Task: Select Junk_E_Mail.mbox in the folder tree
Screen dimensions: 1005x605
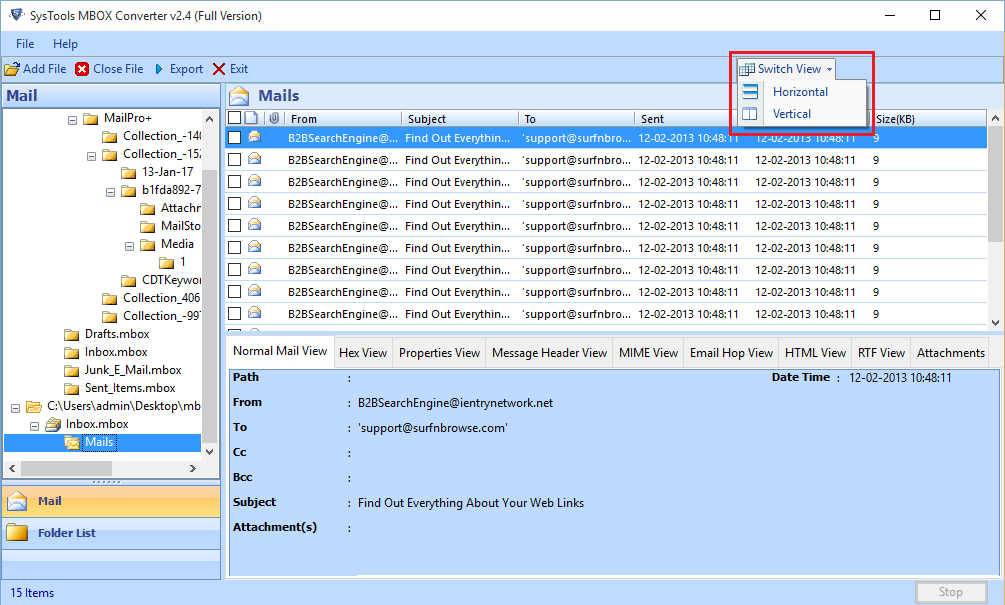Action: coord(133,370)
